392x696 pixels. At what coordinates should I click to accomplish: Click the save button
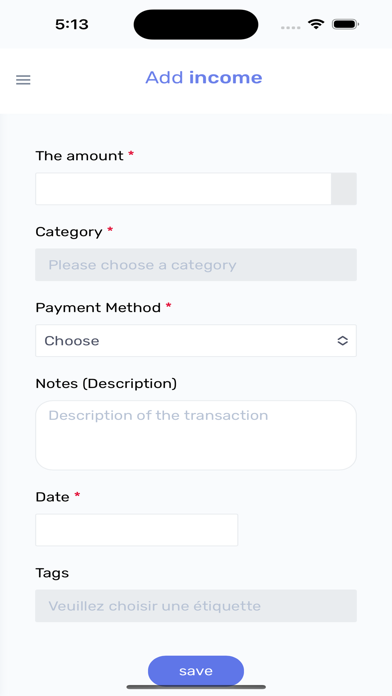(196, 671)
